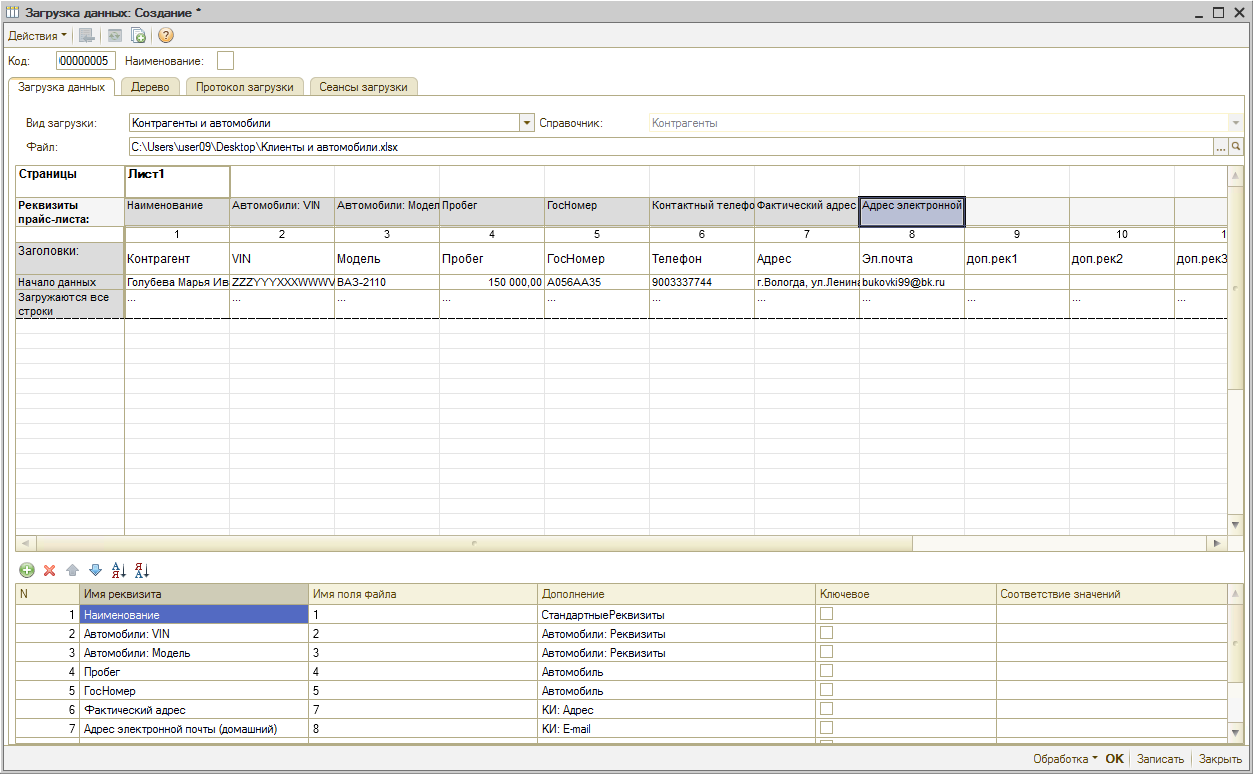1253x774 pixels.
Task: Click the copy with plus toolbar icon
Action: pos(139,35)
